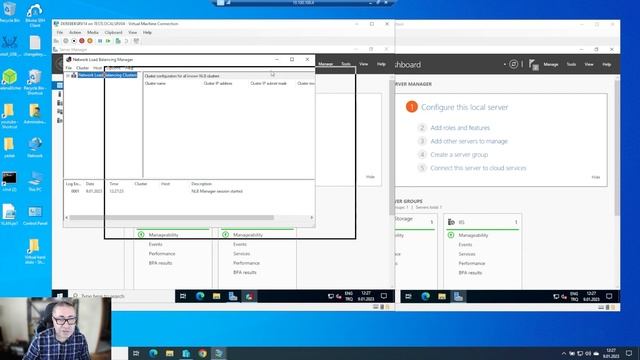Click NLB Manager icon in left VM taskbar

(x=249, y=296)
